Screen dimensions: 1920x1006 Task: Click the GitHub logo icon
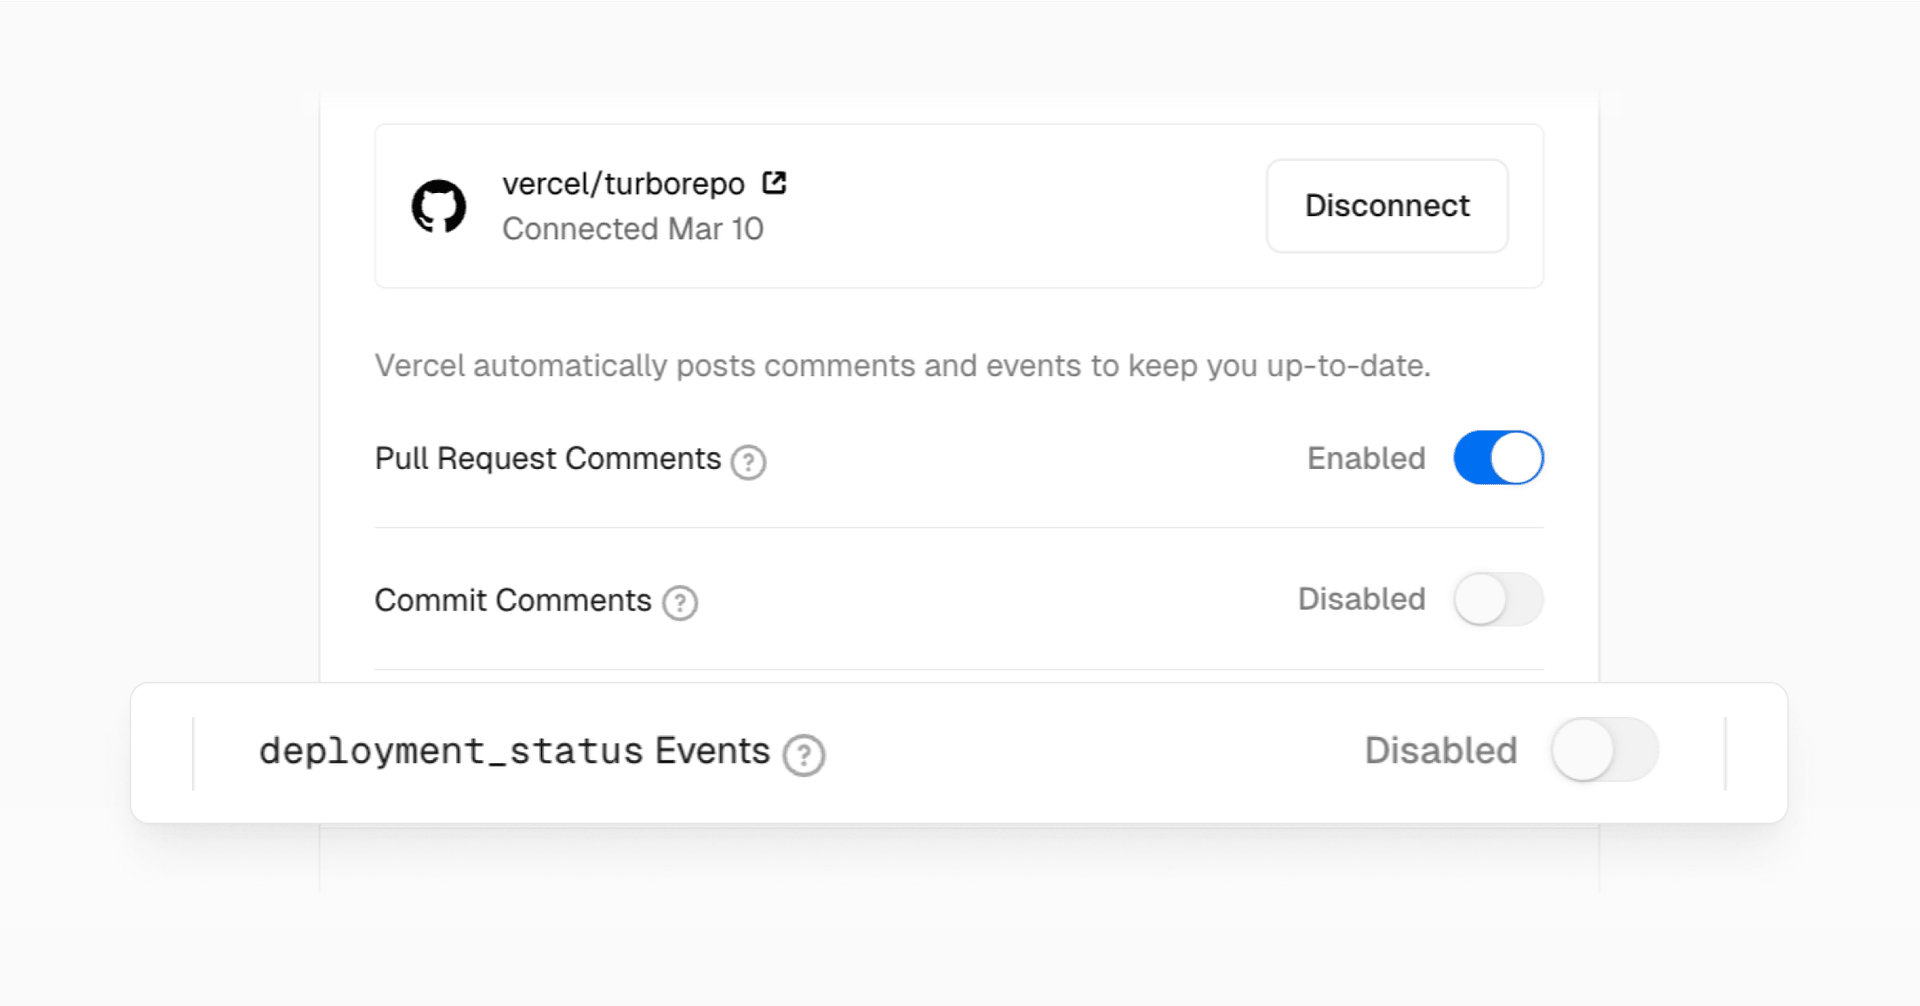click(x=439, y=206)
